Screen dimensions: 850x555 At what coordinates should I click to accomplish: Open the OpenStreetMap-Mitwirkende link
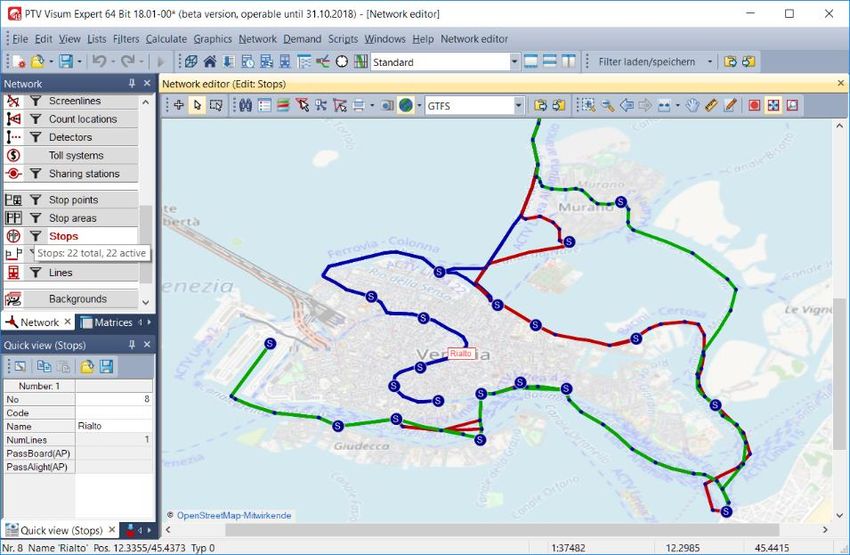click(x=234, y=515)
